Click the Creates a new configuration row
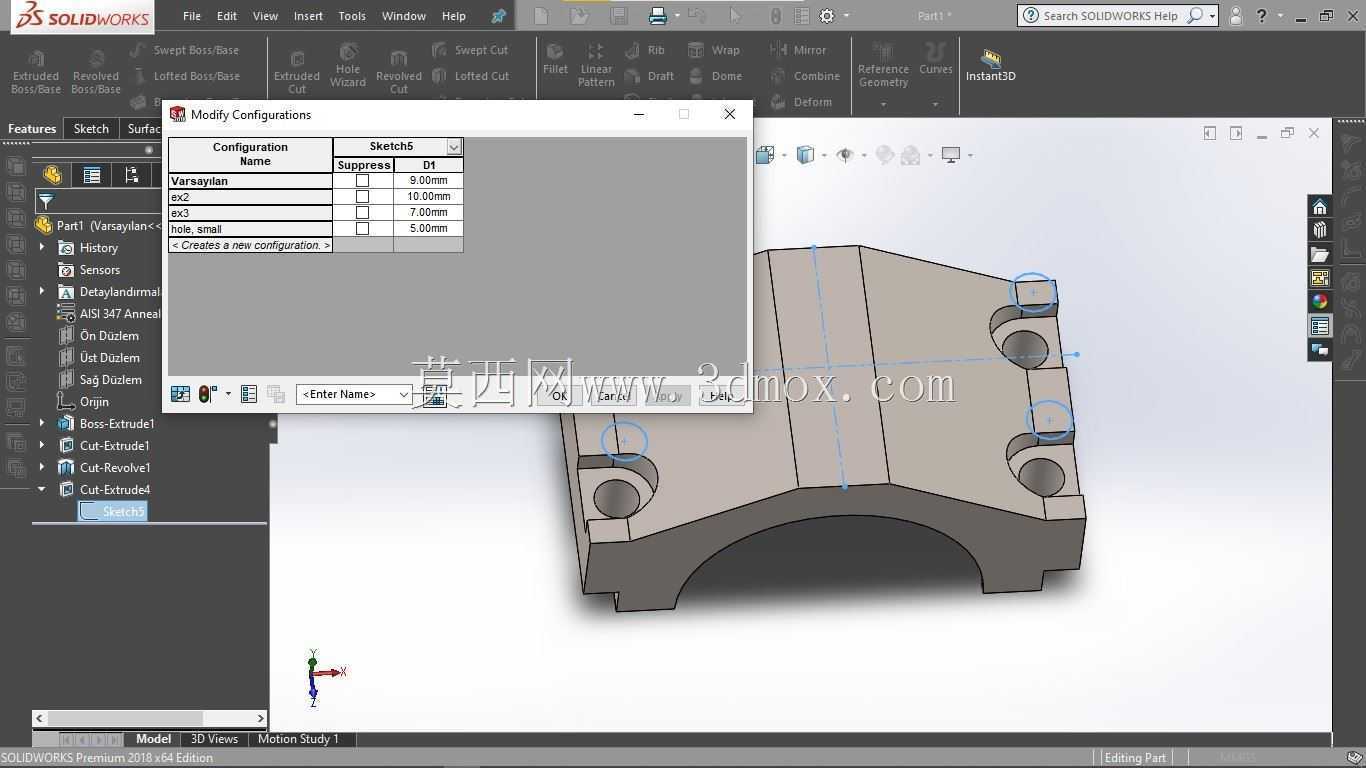 click(250, 245)
